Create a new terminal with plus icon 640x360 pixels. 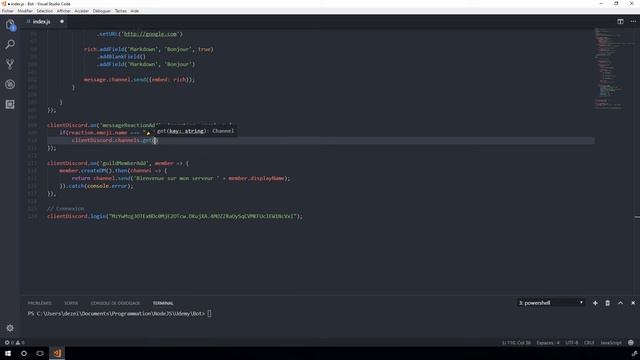pos(595,303)
